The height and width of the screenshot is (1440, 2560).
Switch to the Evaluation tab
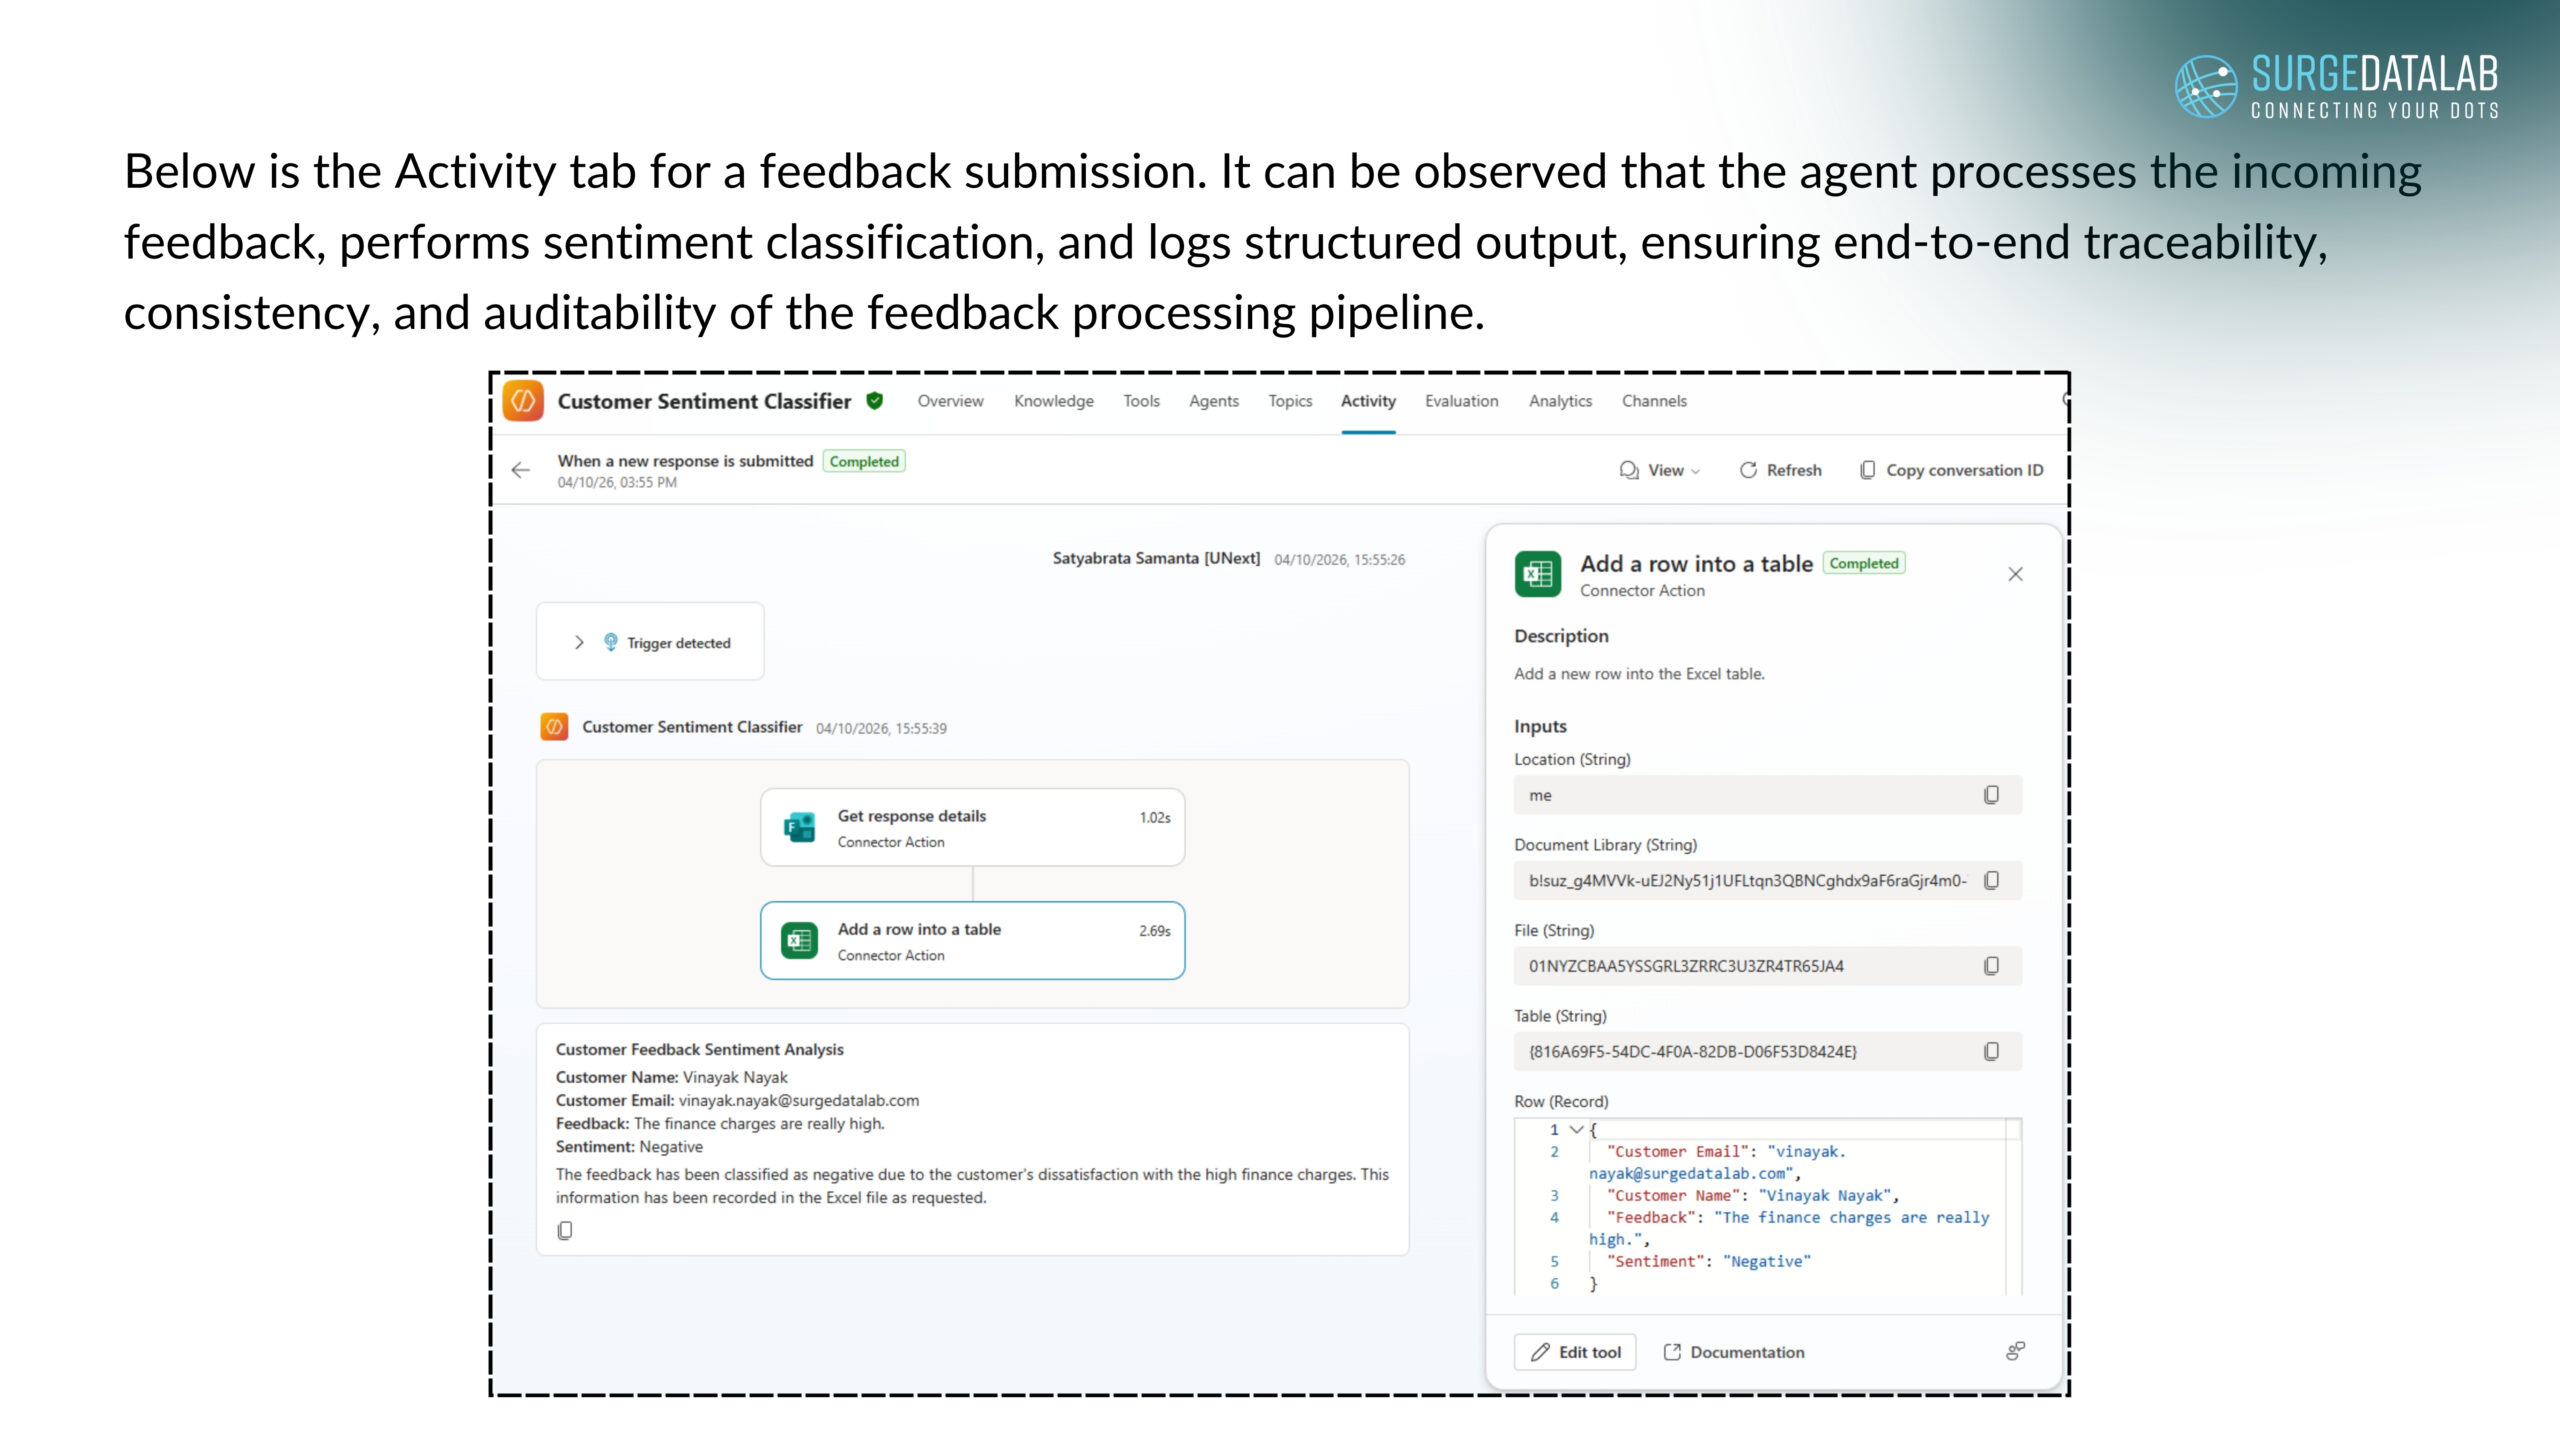tap(1461, 401)
